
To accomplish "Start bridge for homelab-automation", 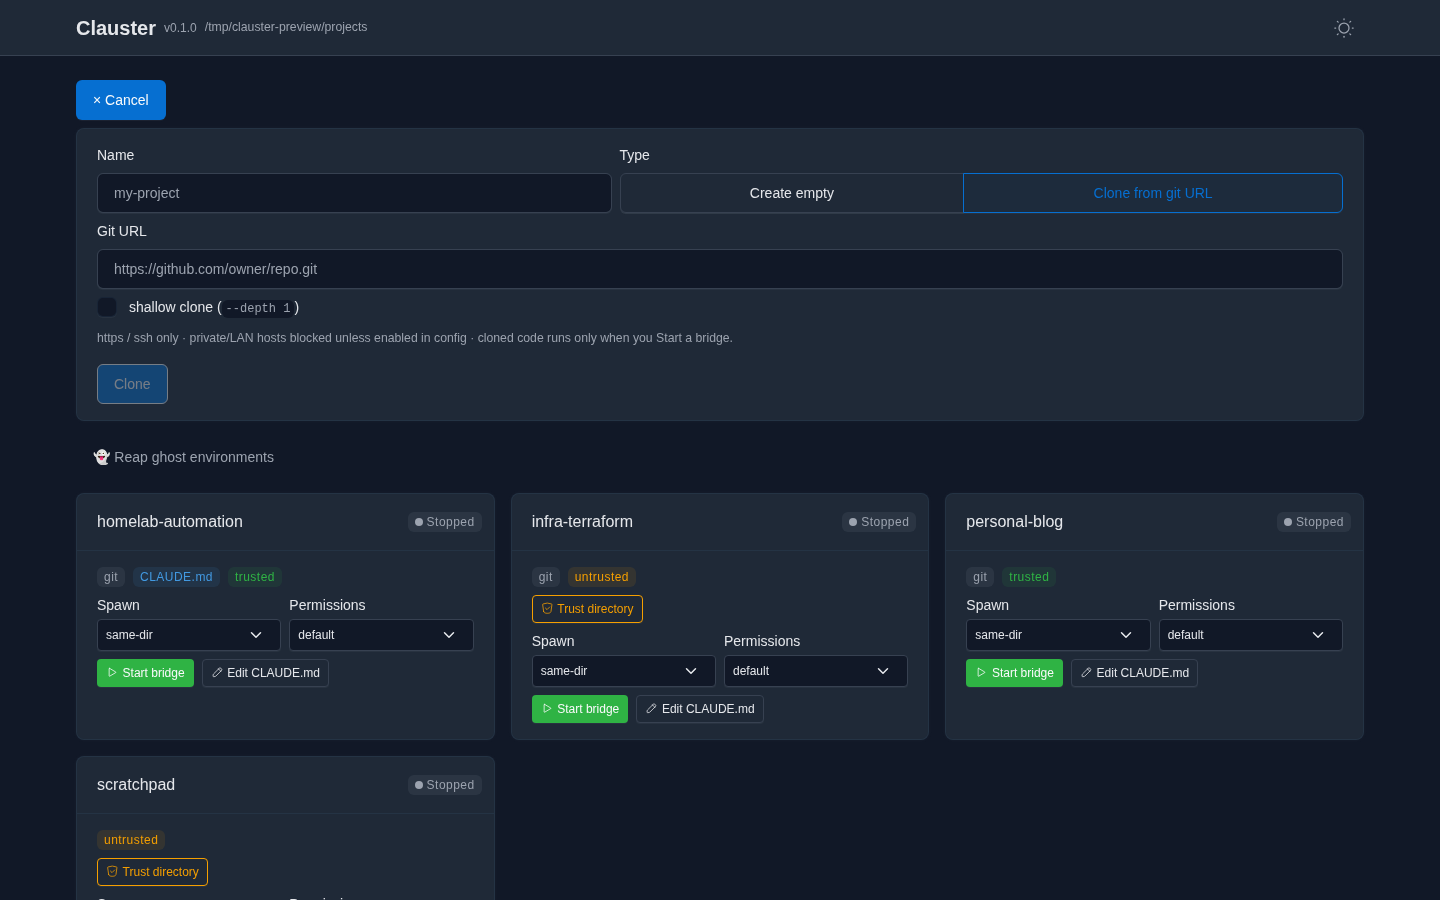I will click(x=145, y=673).
